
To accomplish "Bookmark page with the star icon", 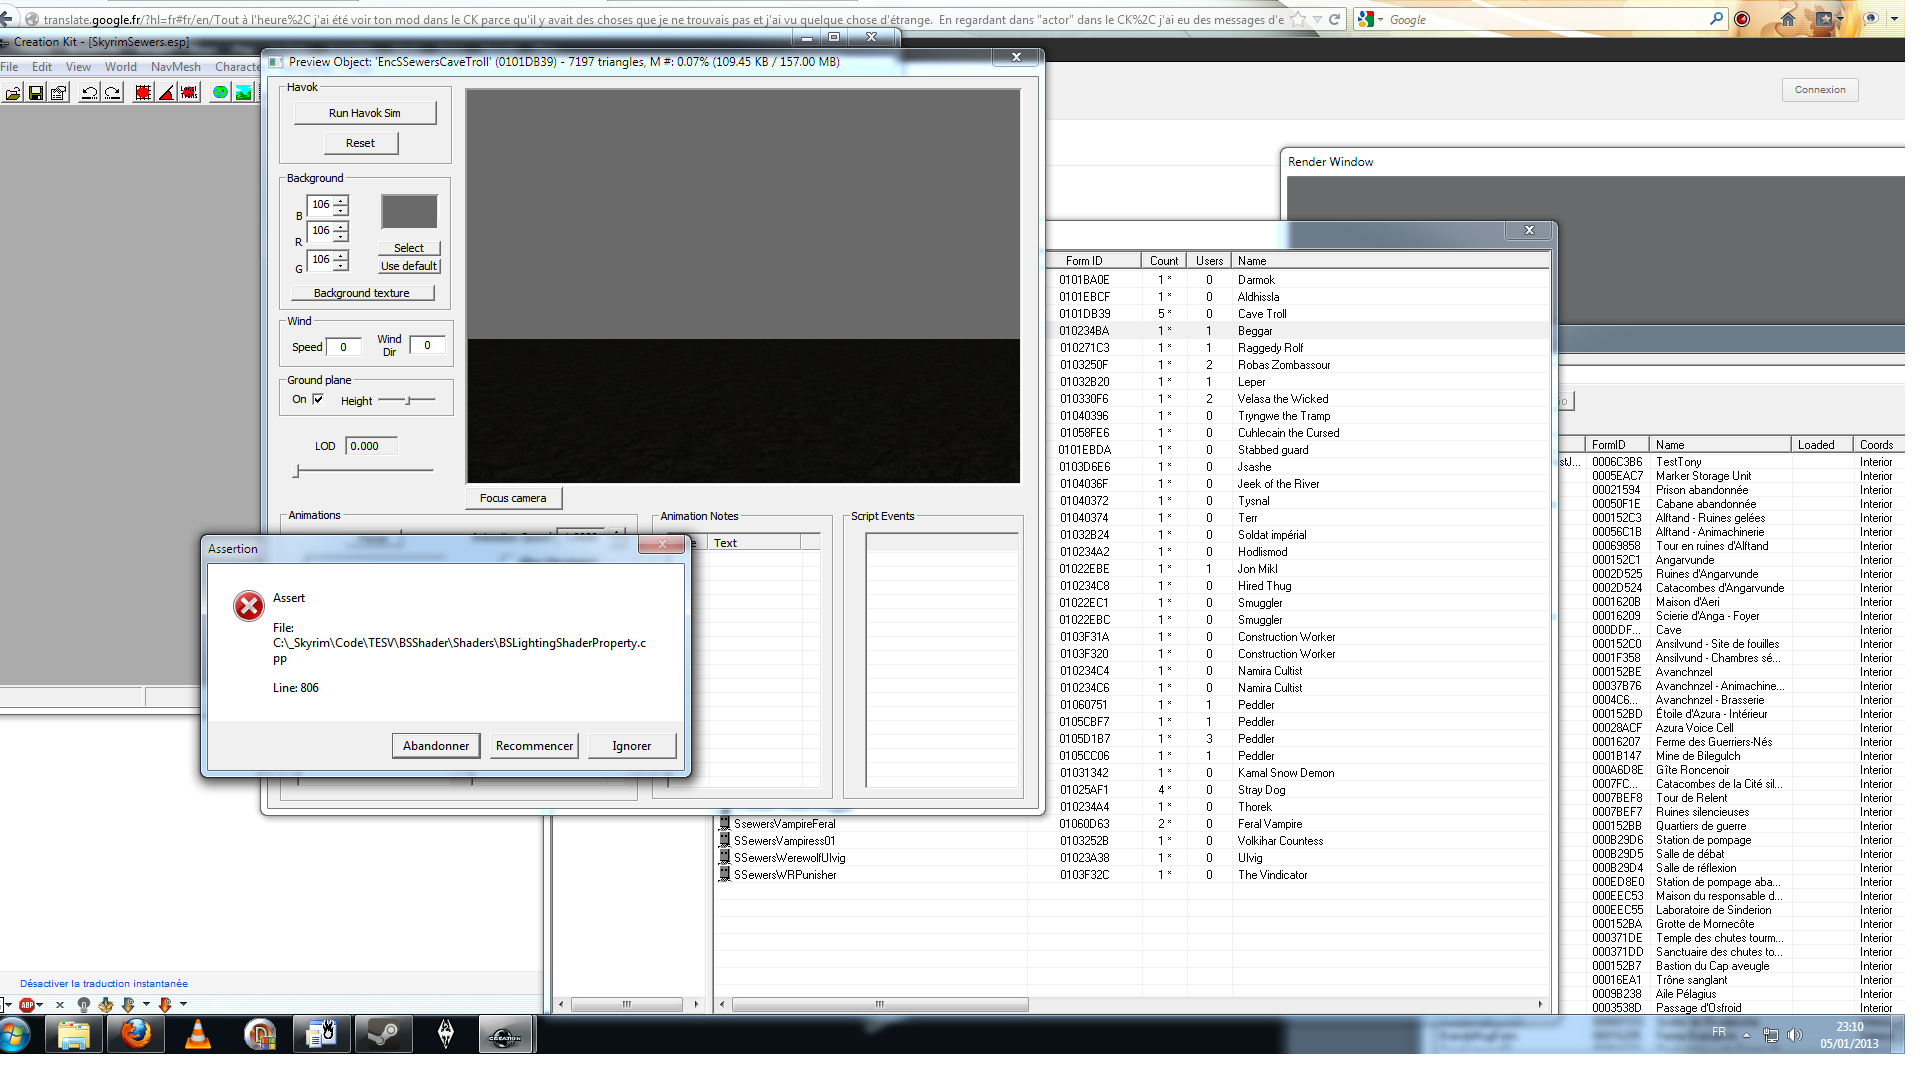I will click(1298, 19).
